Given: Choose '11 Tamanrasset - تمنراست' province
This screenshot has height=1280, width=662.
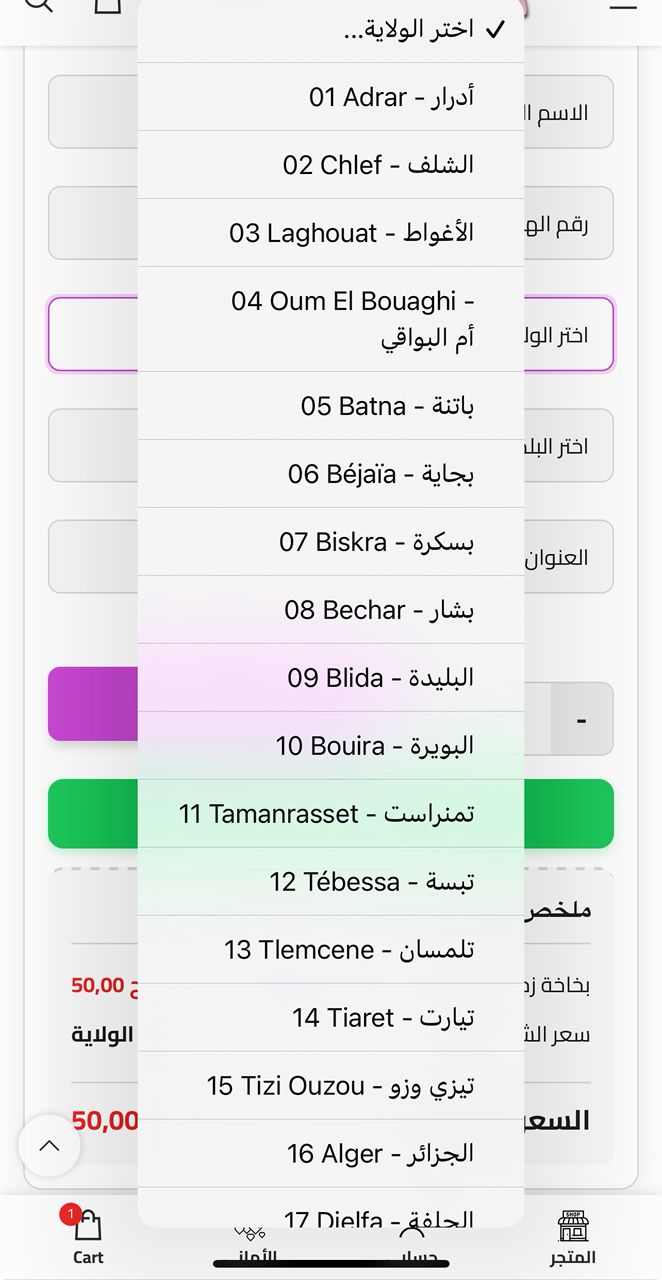Looking at the screenshot, I should tap(331, 814).
